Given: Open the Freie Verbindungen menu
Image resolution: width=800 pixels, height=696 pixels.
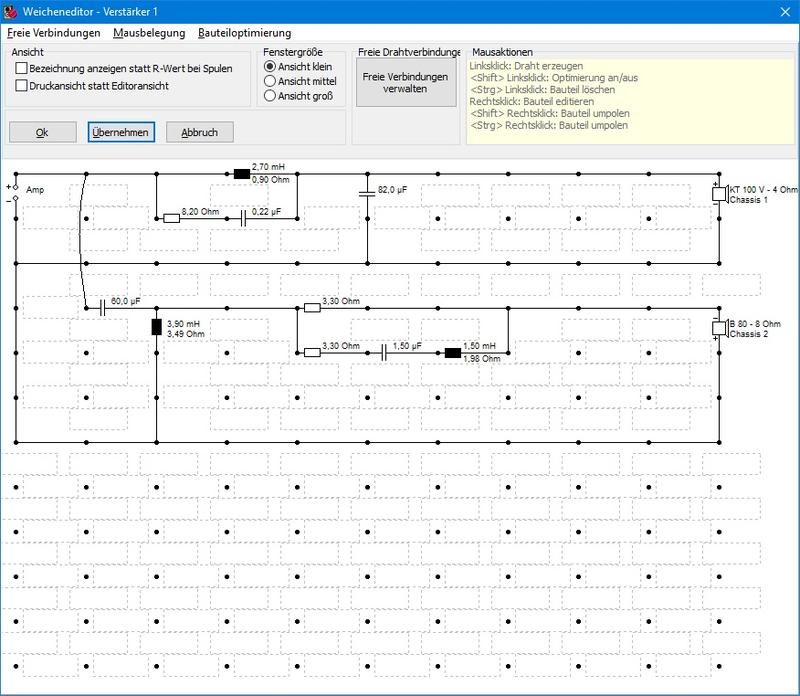Looking at the screenshot, I should 54,33.
